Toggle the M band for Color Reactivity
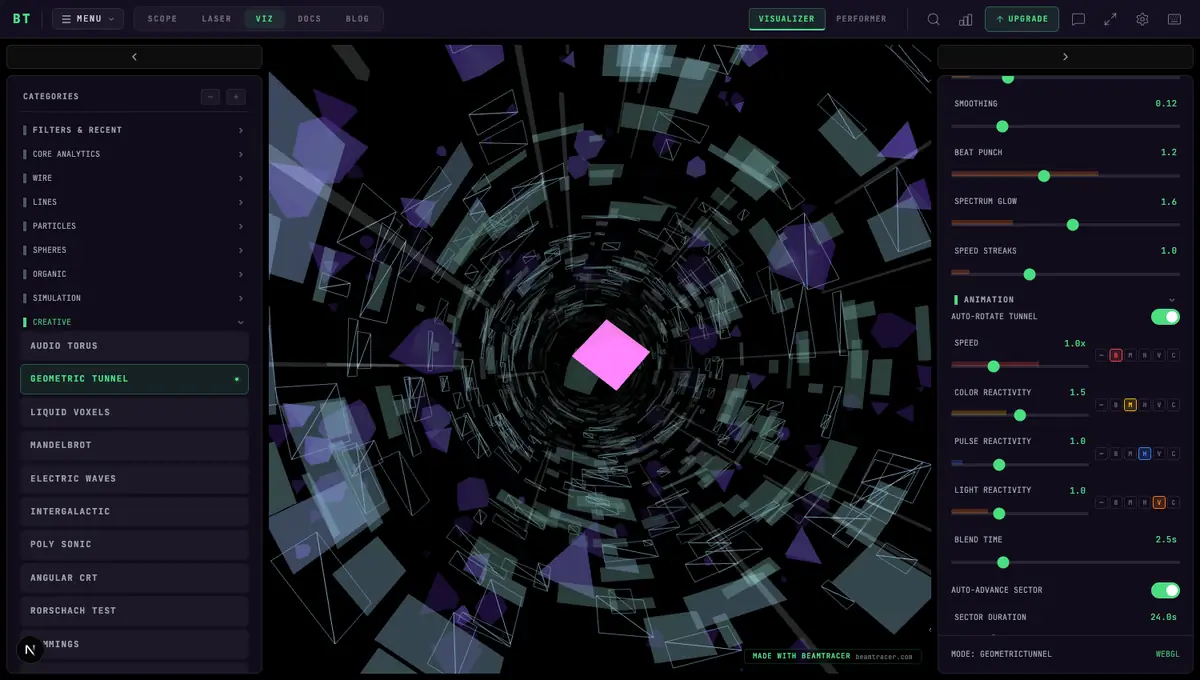This screenshot has width=1200, height=680. (x=1130, y=404)
